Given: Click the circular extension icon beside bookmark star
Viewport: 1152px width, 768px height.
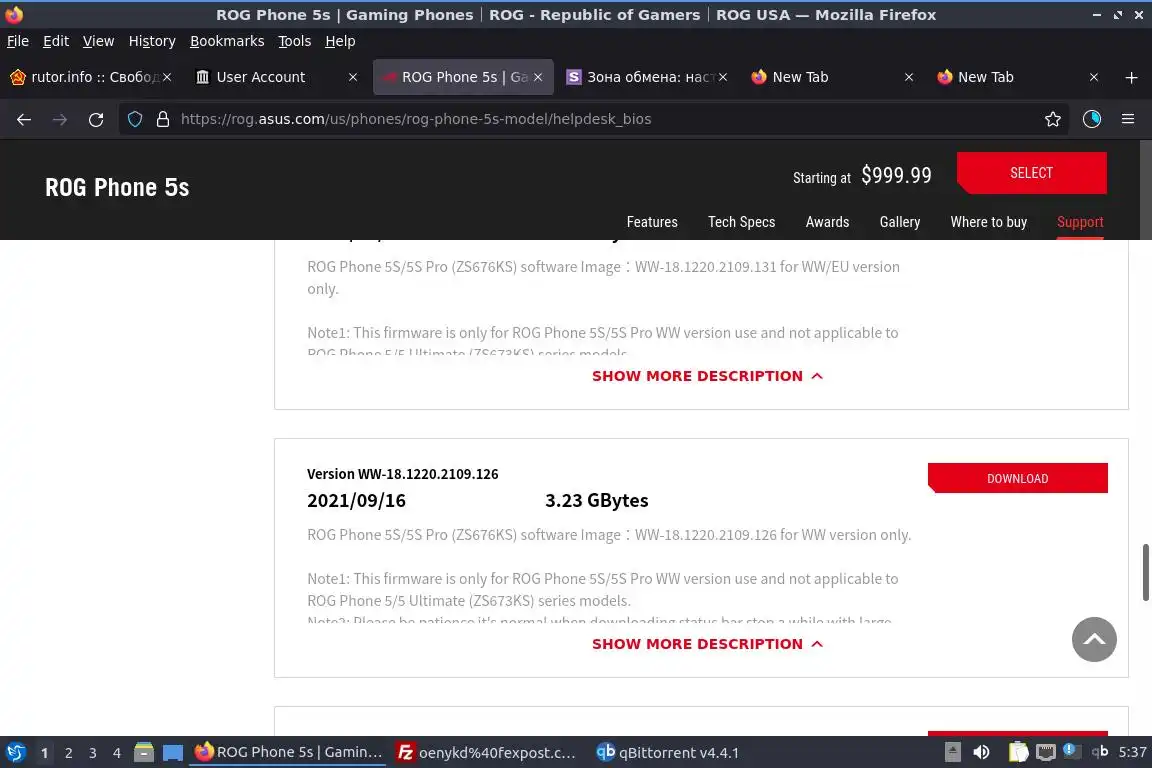Looking at the screenshot, I should coord(1092,119).
